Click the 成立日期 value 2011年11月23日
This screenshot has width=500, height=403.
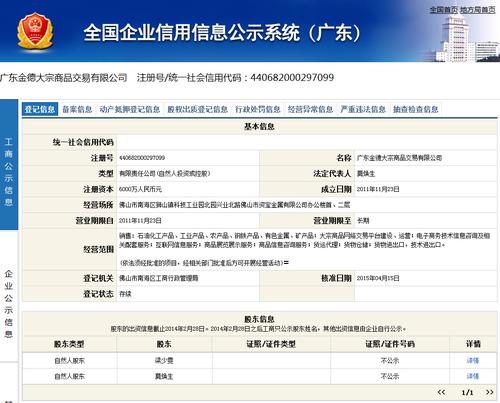(378, 189)
